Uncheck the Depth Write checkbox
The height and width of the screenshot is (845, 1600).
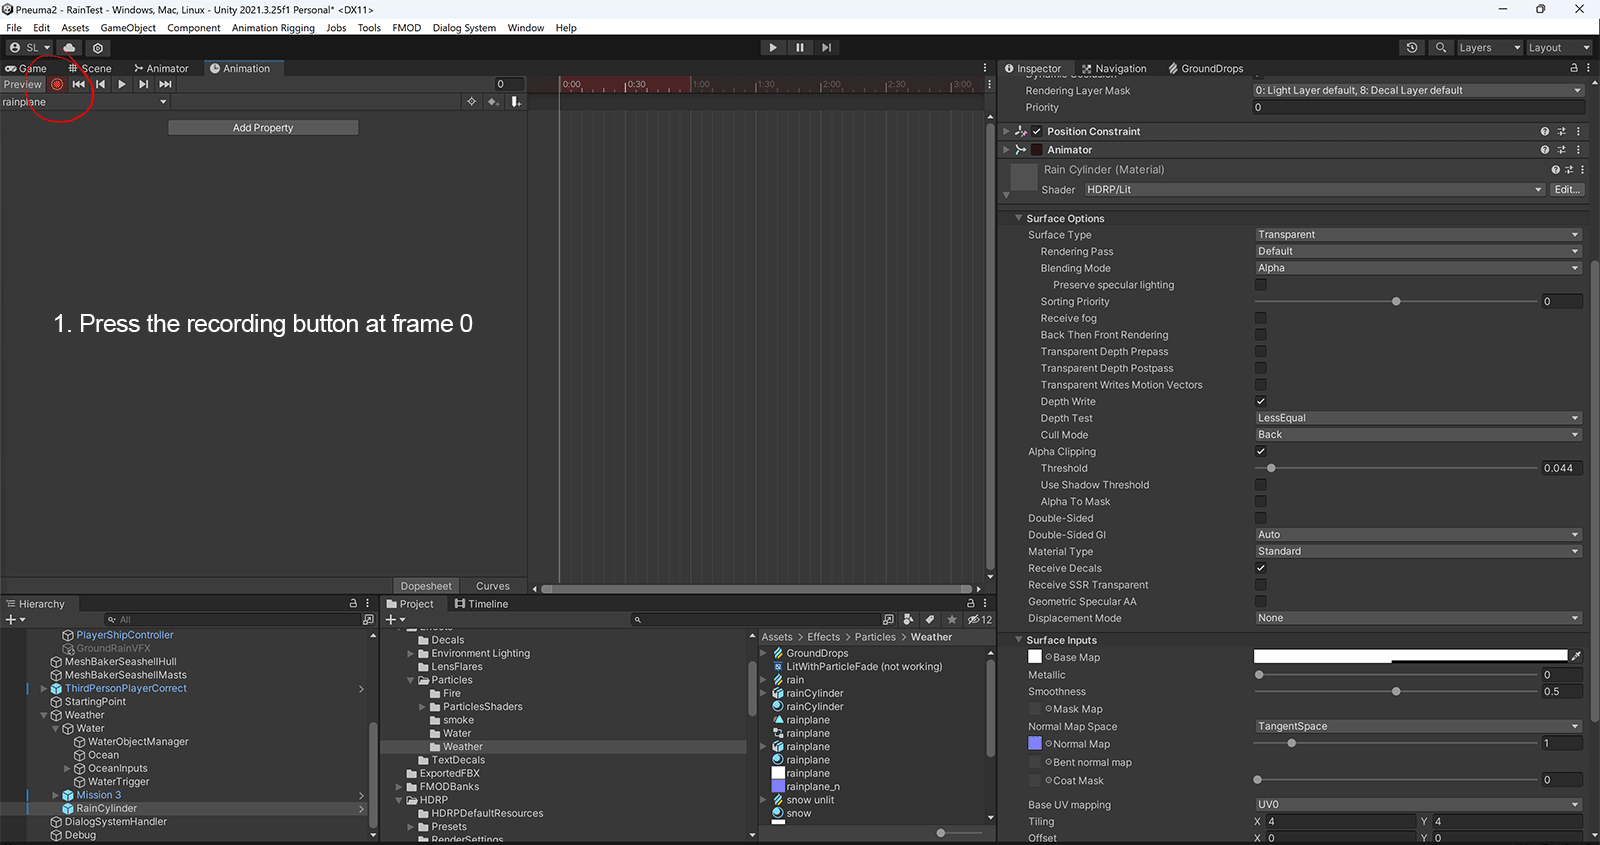click(x=1261, y=401)
